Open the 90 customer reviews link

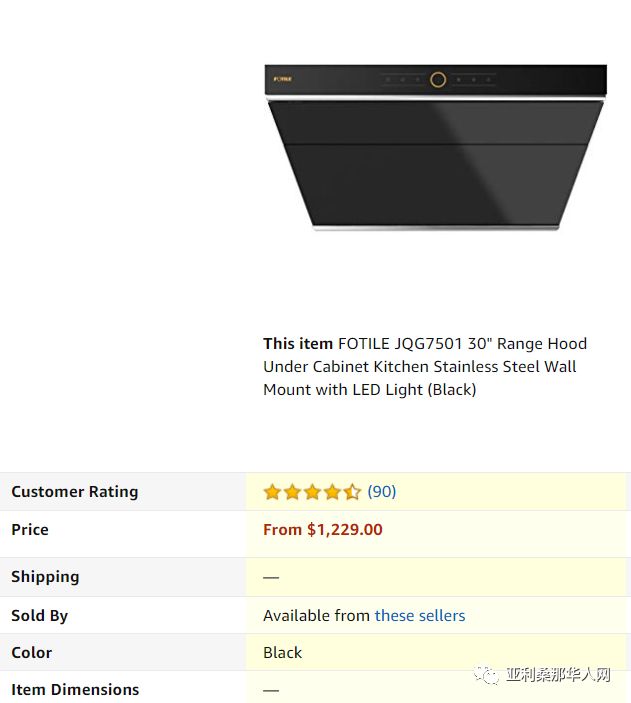tap(382, 491)
